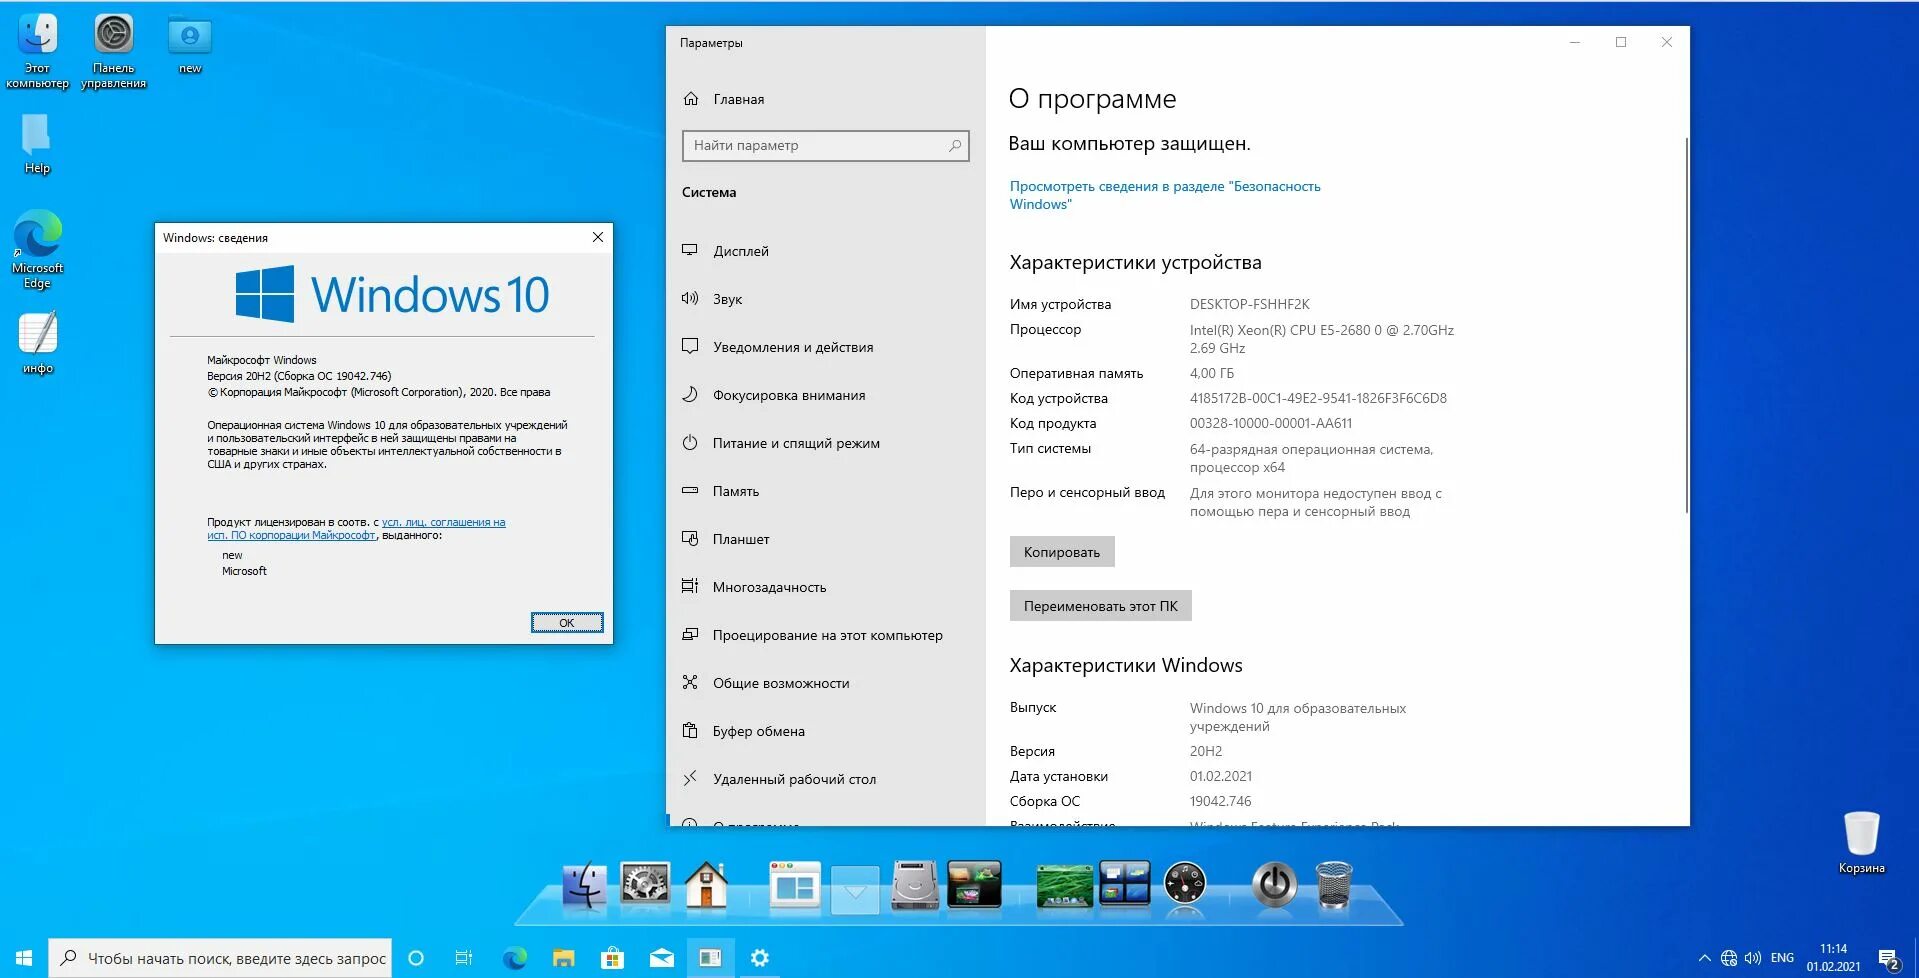Show hidden tray icons chevron
The height and width of the screenshot is (978, 1919).
(1704, 958)
